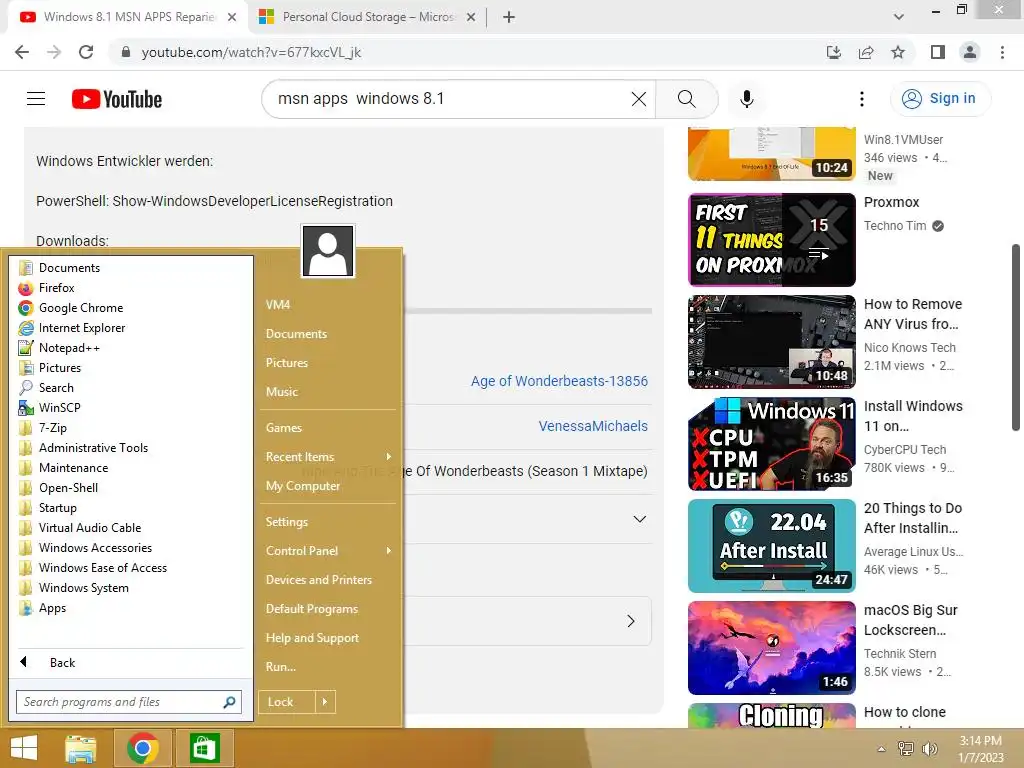The height and width of the screenshot is (768, 1024).
Task: Launch Notepad++ from the programs list
Action: click(x=69, y=348)
